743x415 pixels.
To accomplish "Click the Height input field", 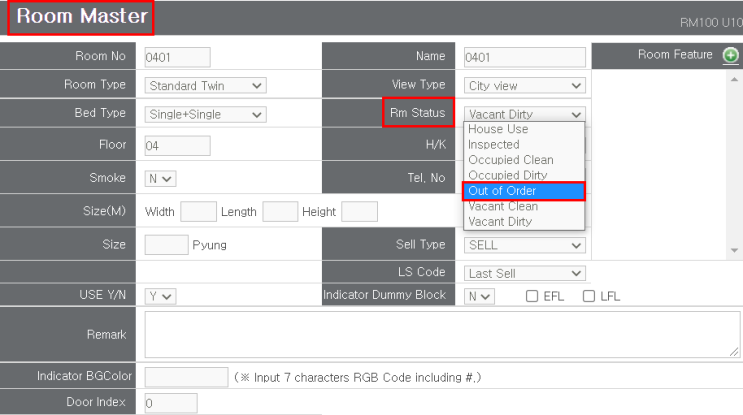I will pyautogui.click(x=360, y=211).
